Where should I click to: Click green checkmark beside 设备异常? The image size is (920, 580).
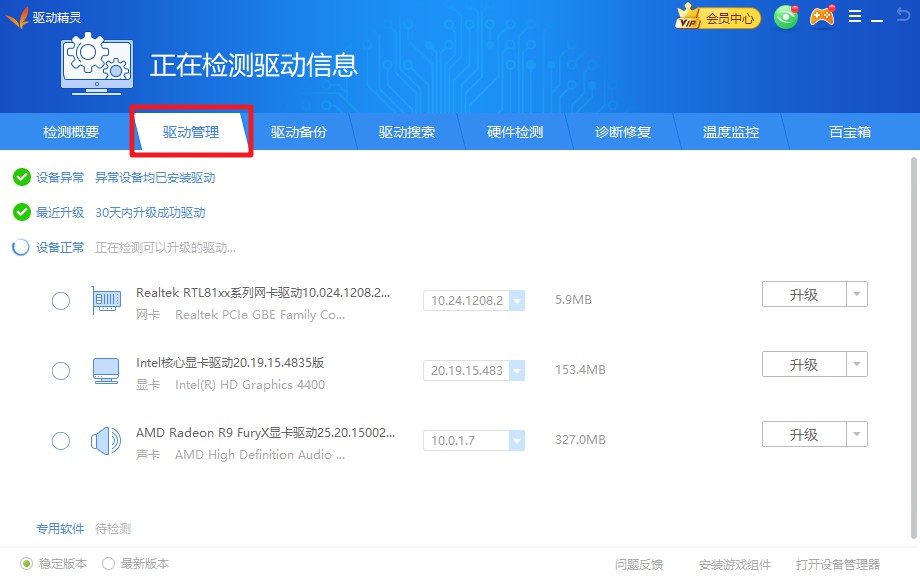(x=22, y=177)
